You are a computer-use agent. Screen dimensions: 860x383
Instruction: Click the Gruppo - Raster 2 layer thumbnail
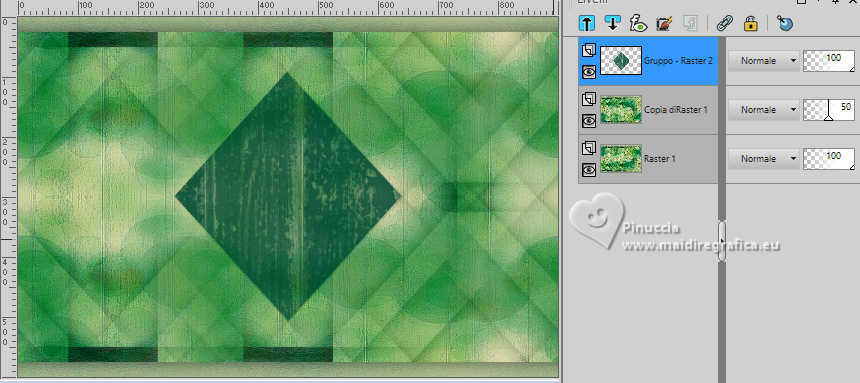coord(621,60)
